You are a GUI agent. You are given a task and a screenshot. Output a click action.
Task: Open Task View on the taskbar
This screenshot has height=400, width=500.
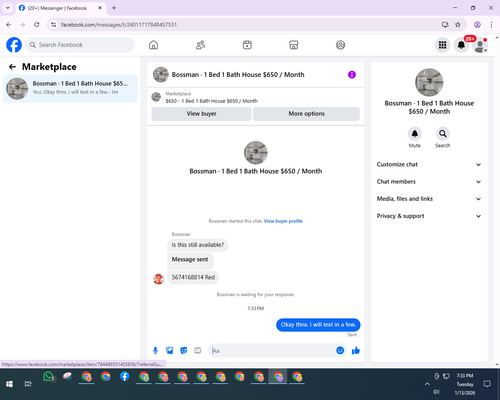coord(28,384)
